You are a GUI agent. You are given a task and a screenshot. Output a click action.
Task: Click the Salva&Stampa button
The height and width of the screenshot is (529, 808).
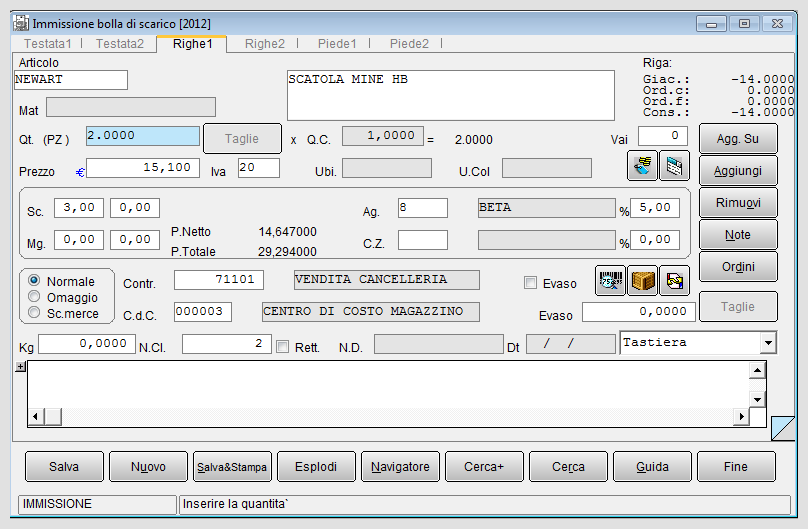(232, 467)
